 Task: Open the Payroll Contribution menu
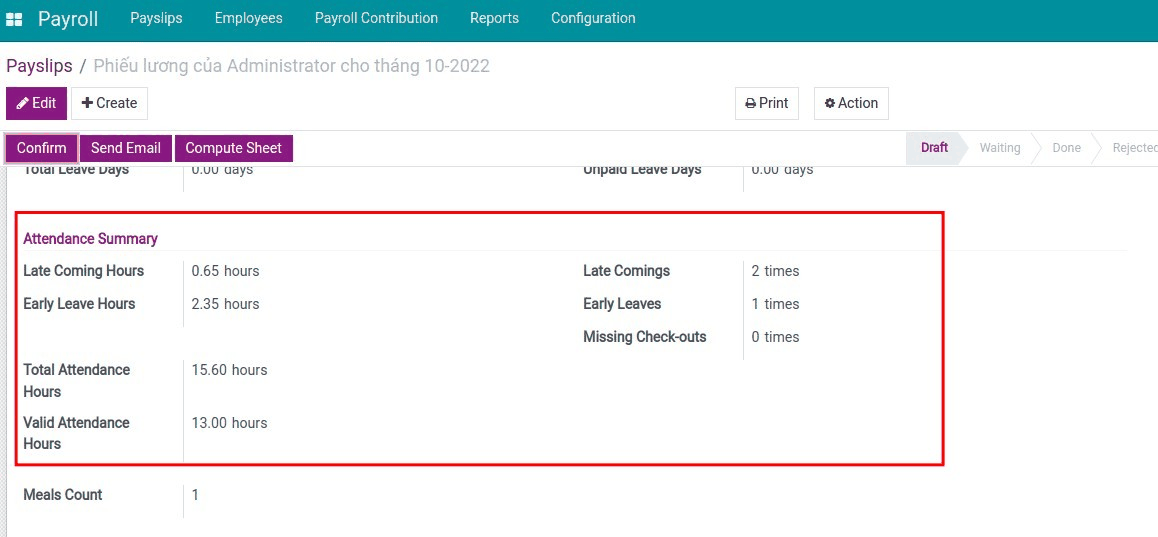coord(376,18)
